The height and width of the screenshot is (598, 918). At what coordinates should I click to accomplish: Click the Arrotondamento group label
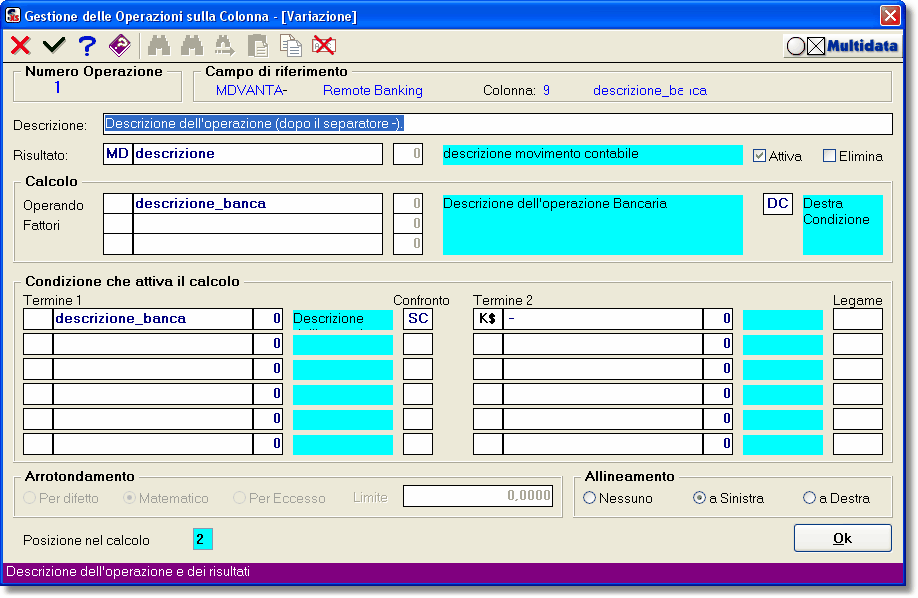click(x=80, y=476)
